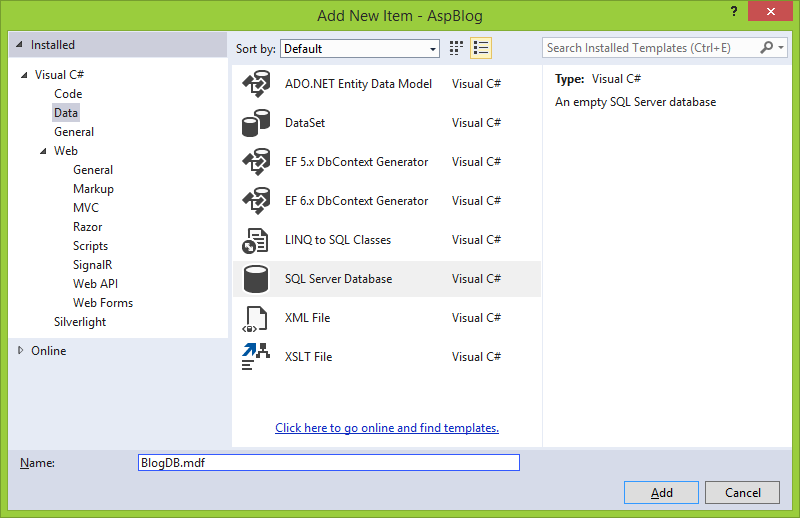Collapse the Web tree node
800x518 pixels.
click(44, 151)
